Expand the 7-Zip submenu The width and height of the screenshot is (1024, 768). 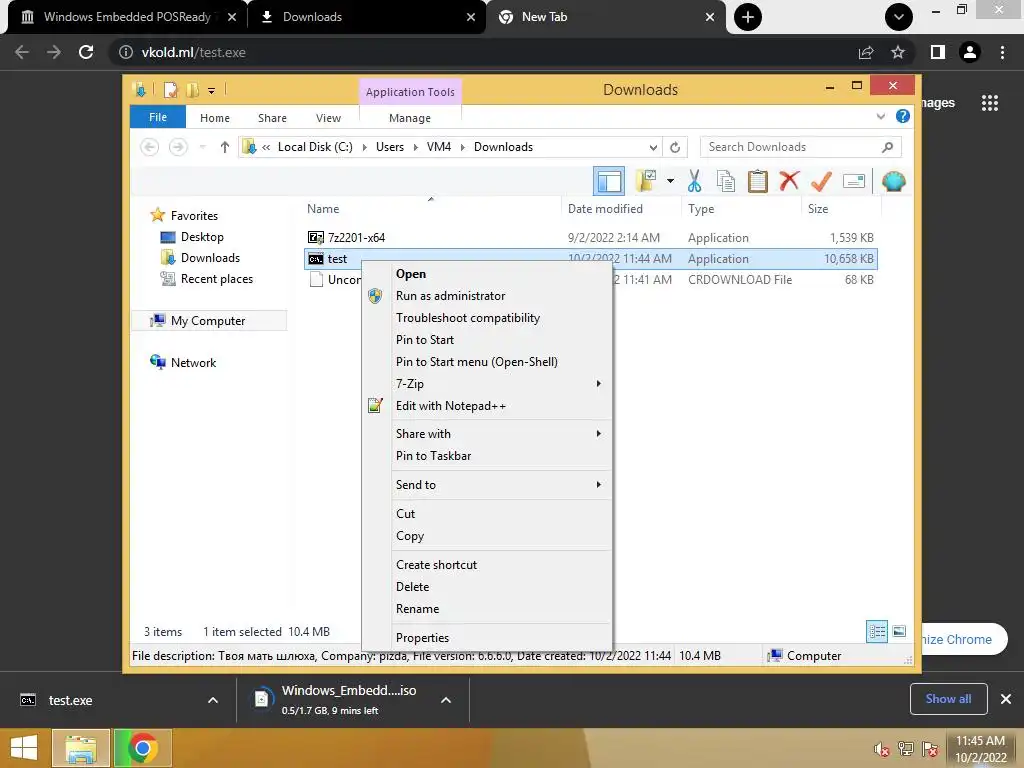pos(487,384)
